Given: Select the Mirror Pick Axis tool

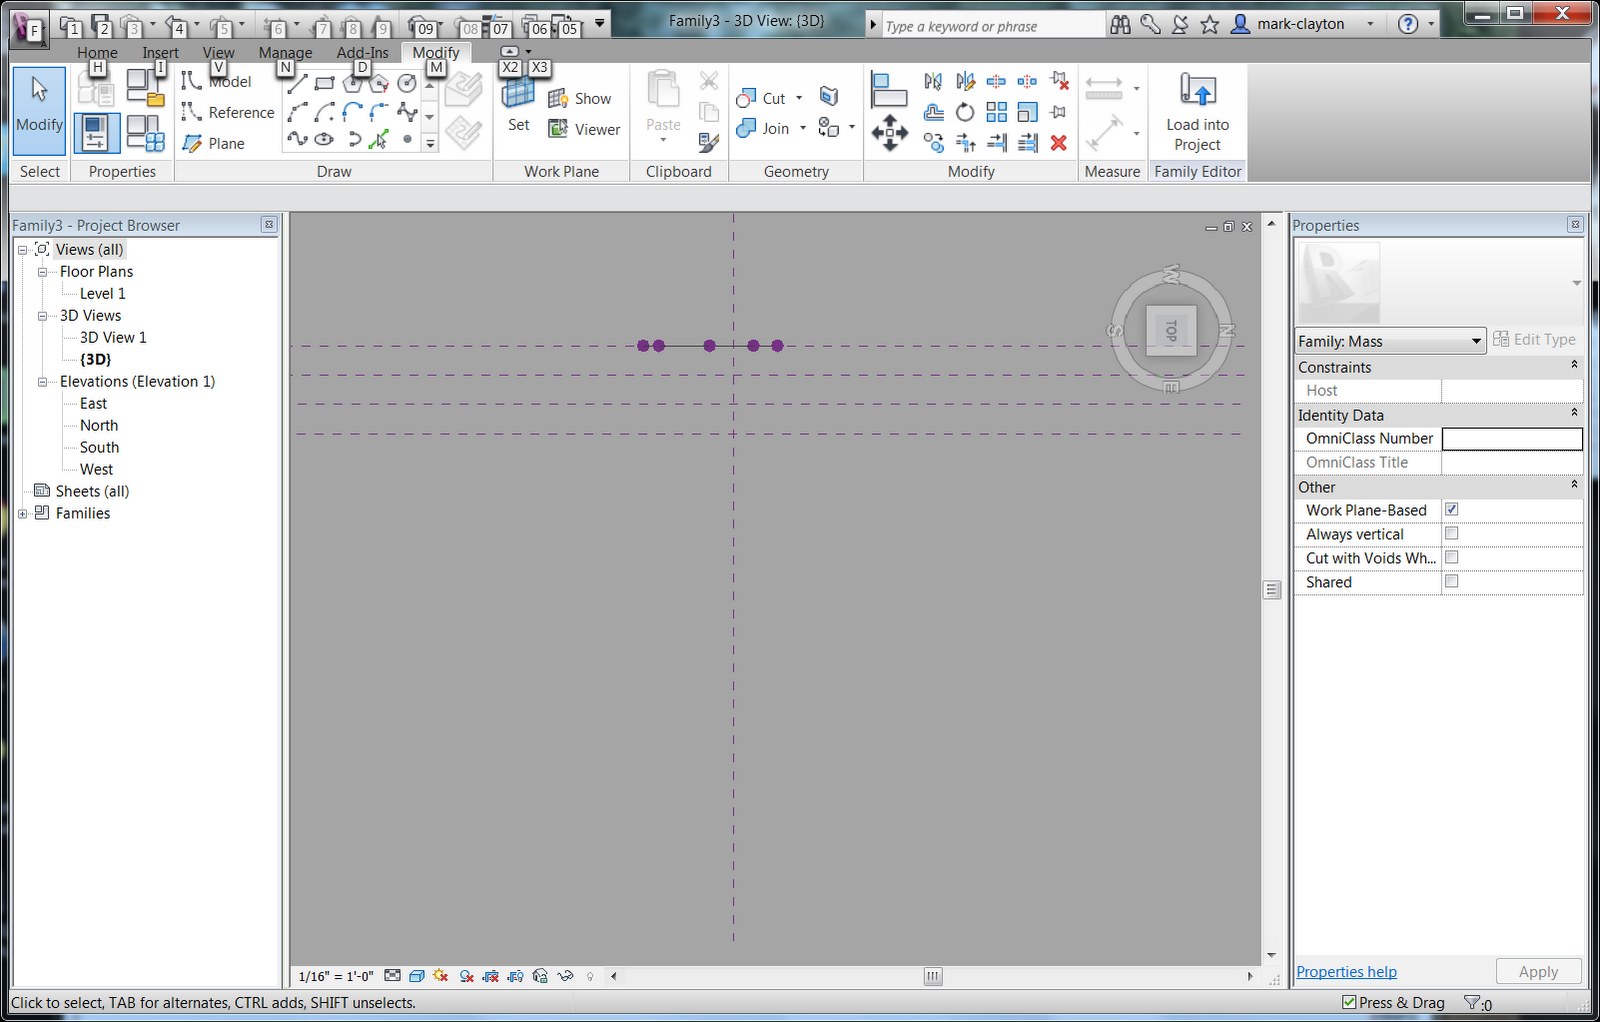Looking at the screenshot, I should coord(933,81).
